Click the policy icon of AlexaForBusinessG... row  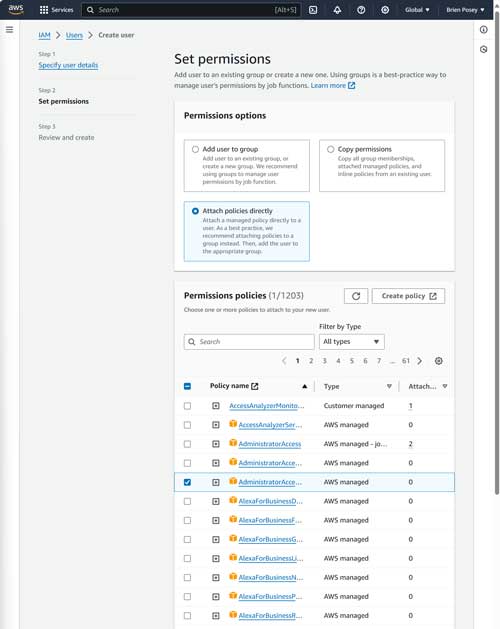pos(233,538)
